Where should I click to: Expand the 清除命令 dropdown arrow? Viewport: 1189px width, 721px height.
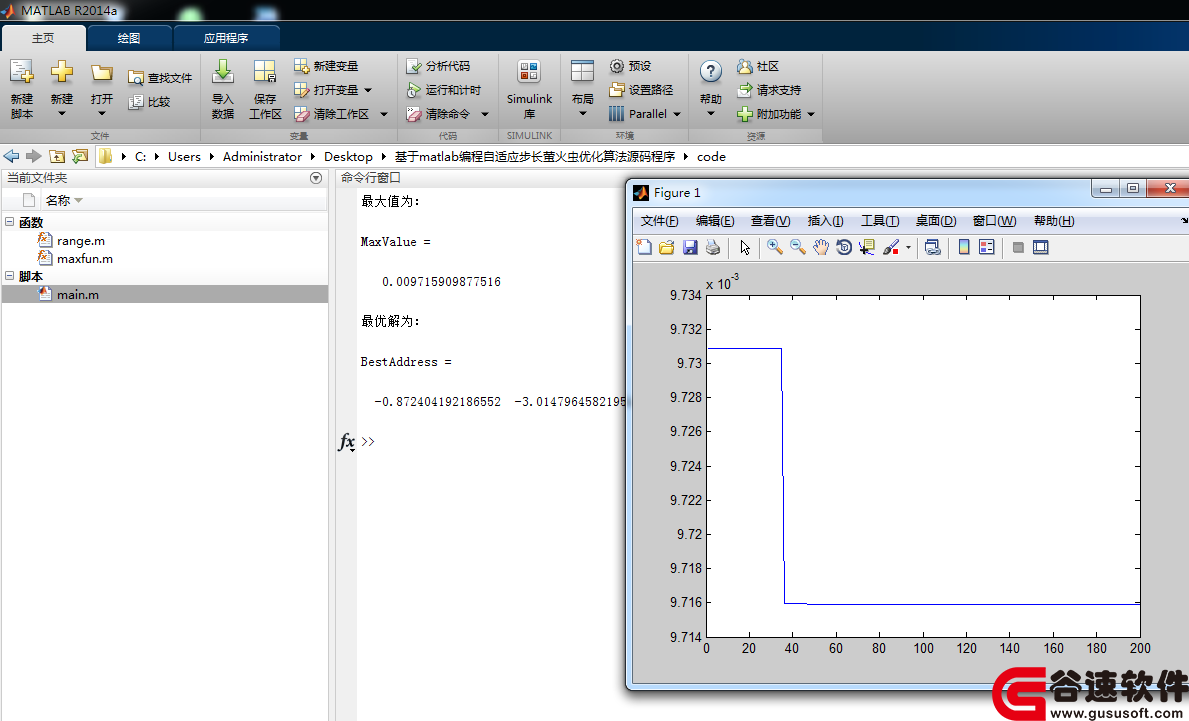(x=485, y=114)
